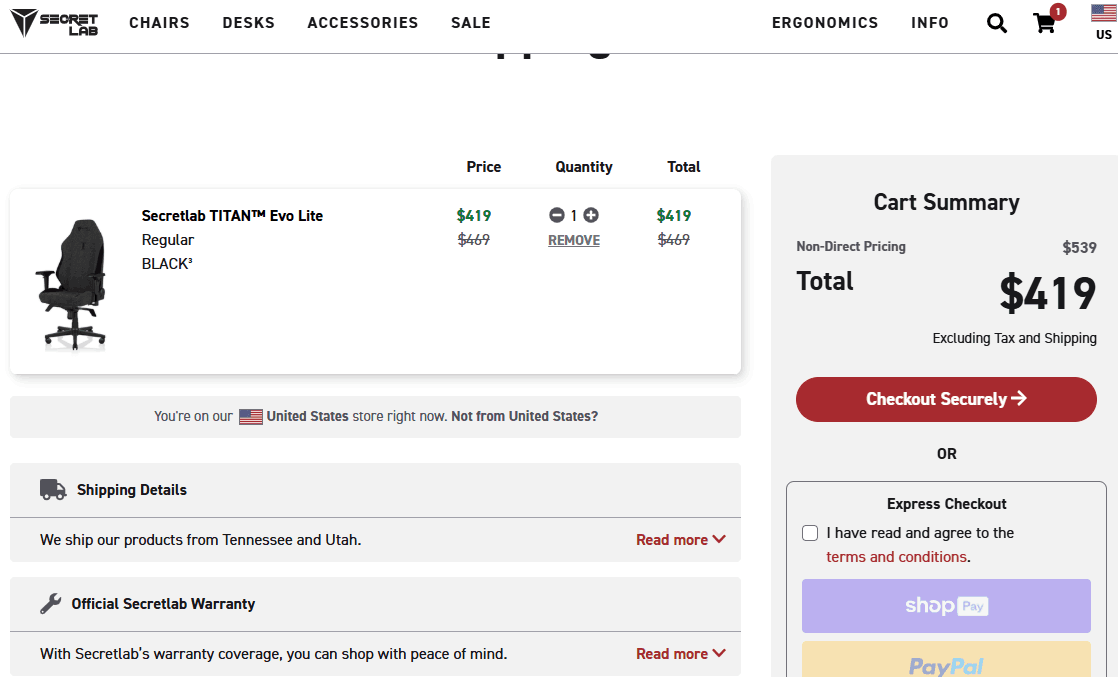Screen dimensions: 1118x677
Task: Click the TITAN Evo Lite chair thumbnail
Action: click(71, 284)
